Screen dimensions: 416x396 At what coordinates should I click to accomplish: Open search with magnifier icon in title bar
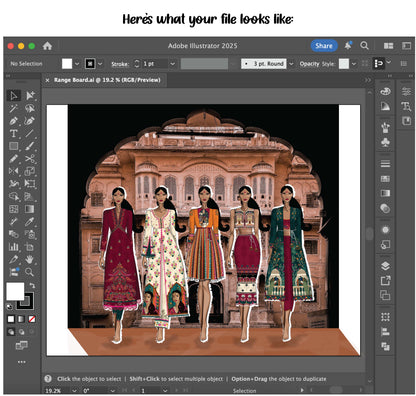364,46
